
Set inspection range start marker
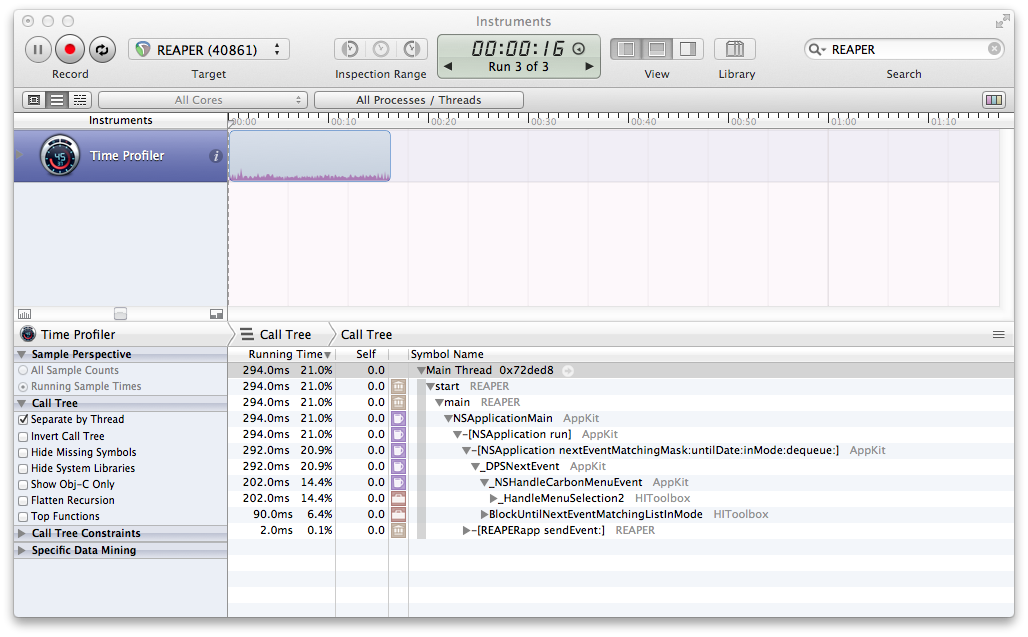[350, 49]
